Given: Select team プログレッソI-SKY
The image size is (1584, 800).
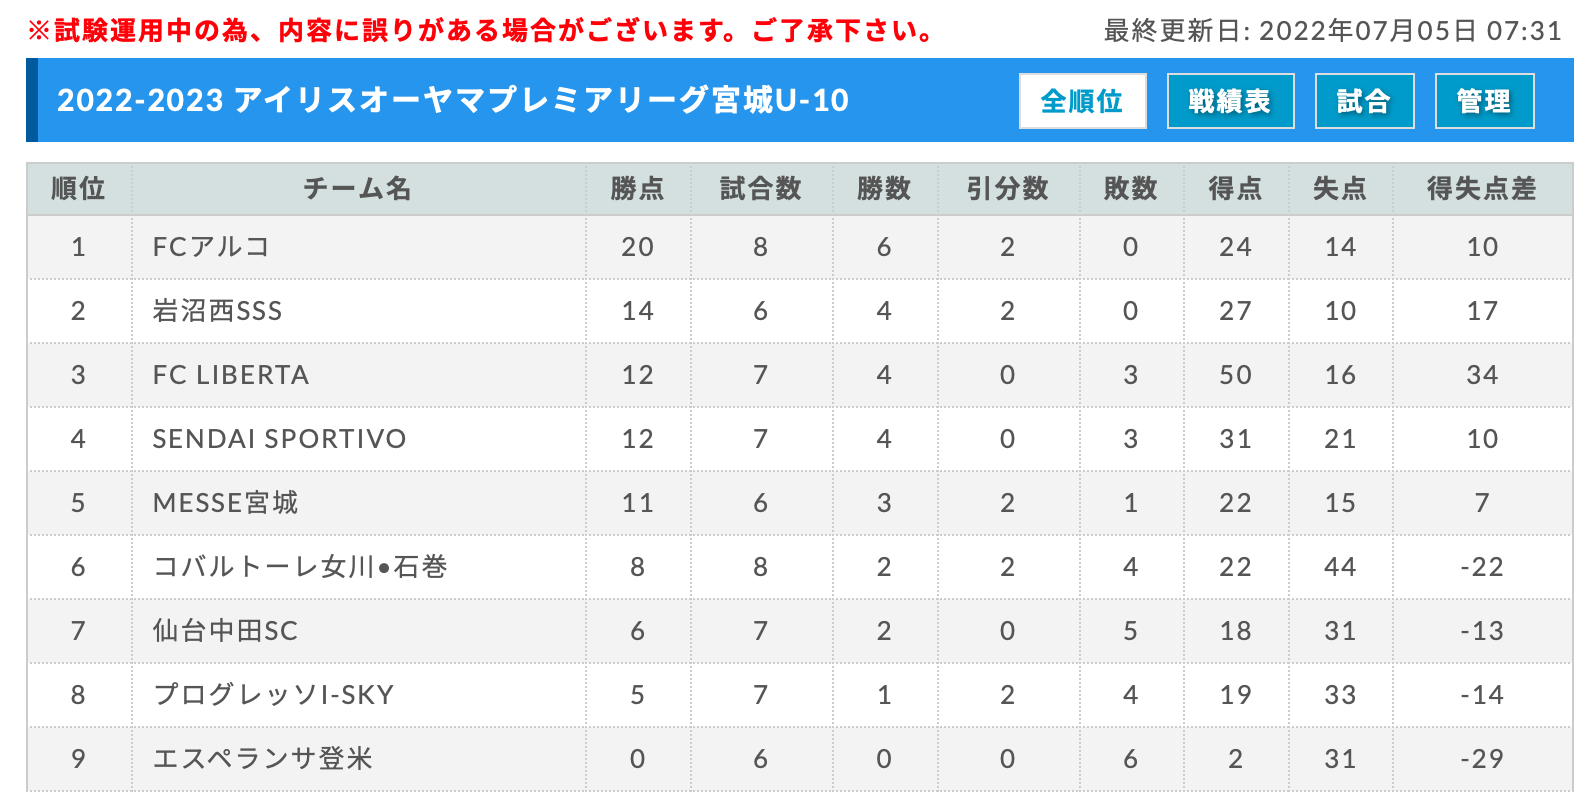Looking at the screenshot, I should click(x=273, y=695).
